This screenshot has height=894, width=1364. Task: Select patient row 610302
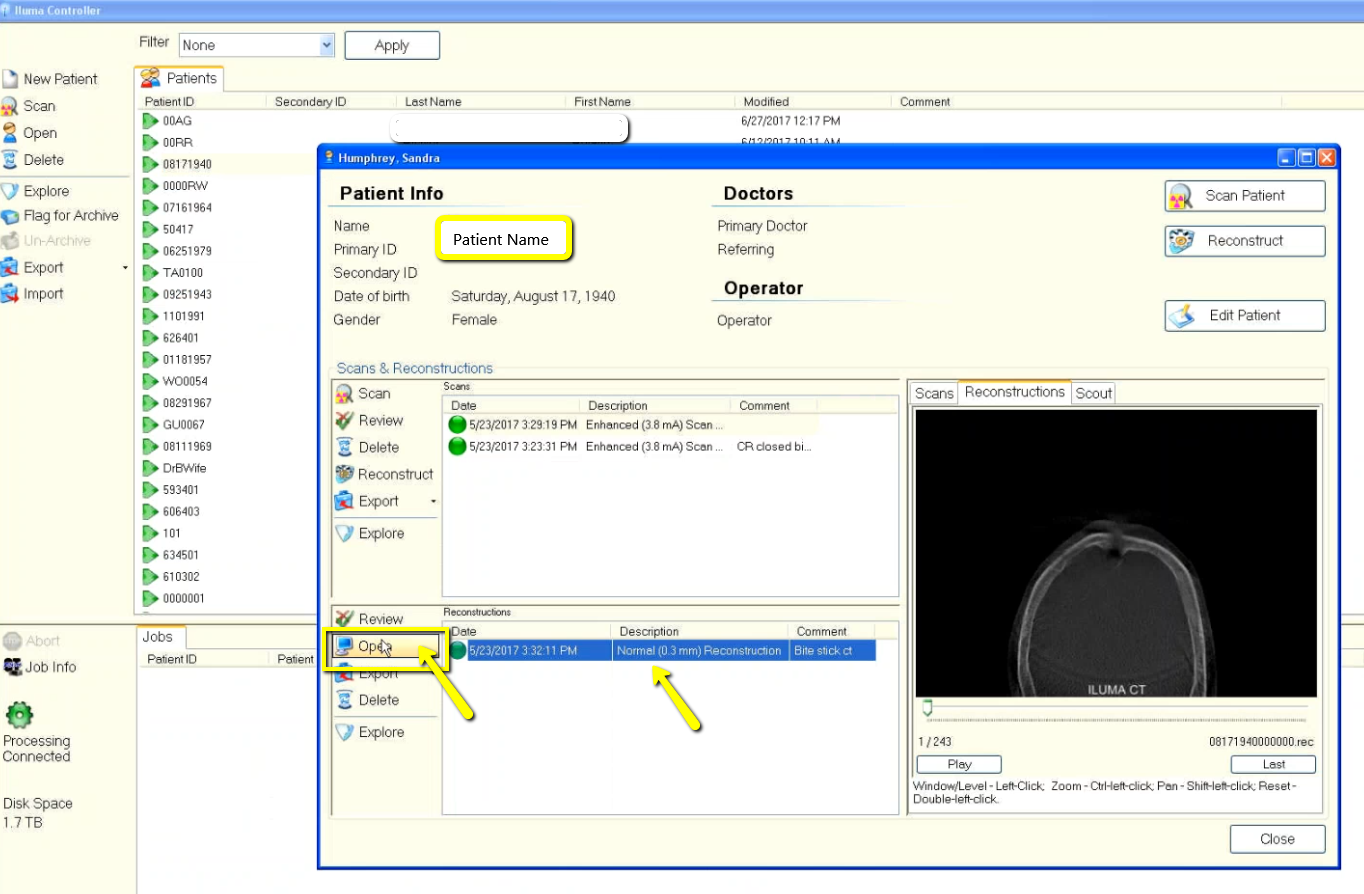coord(227,577)
